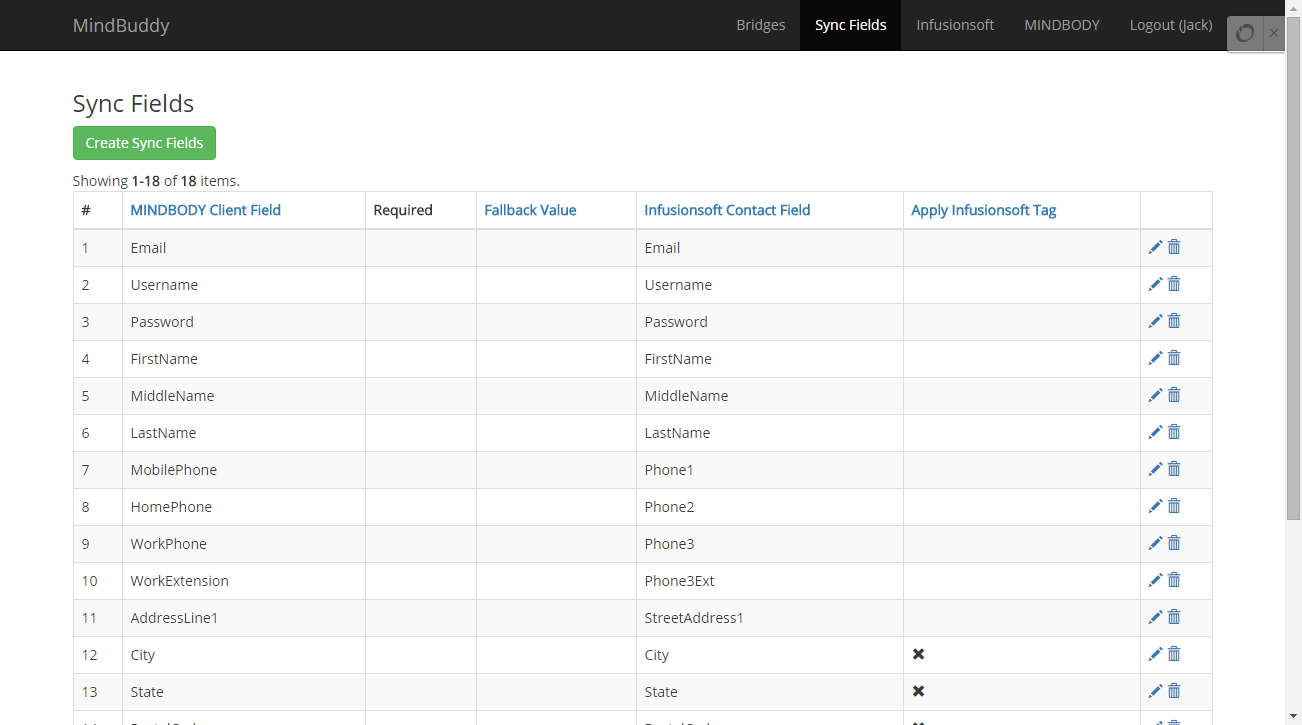The height and width of the screenshot is (725, 1302).
Task: Sort table by Fallback Value
Action: (530, 210)
